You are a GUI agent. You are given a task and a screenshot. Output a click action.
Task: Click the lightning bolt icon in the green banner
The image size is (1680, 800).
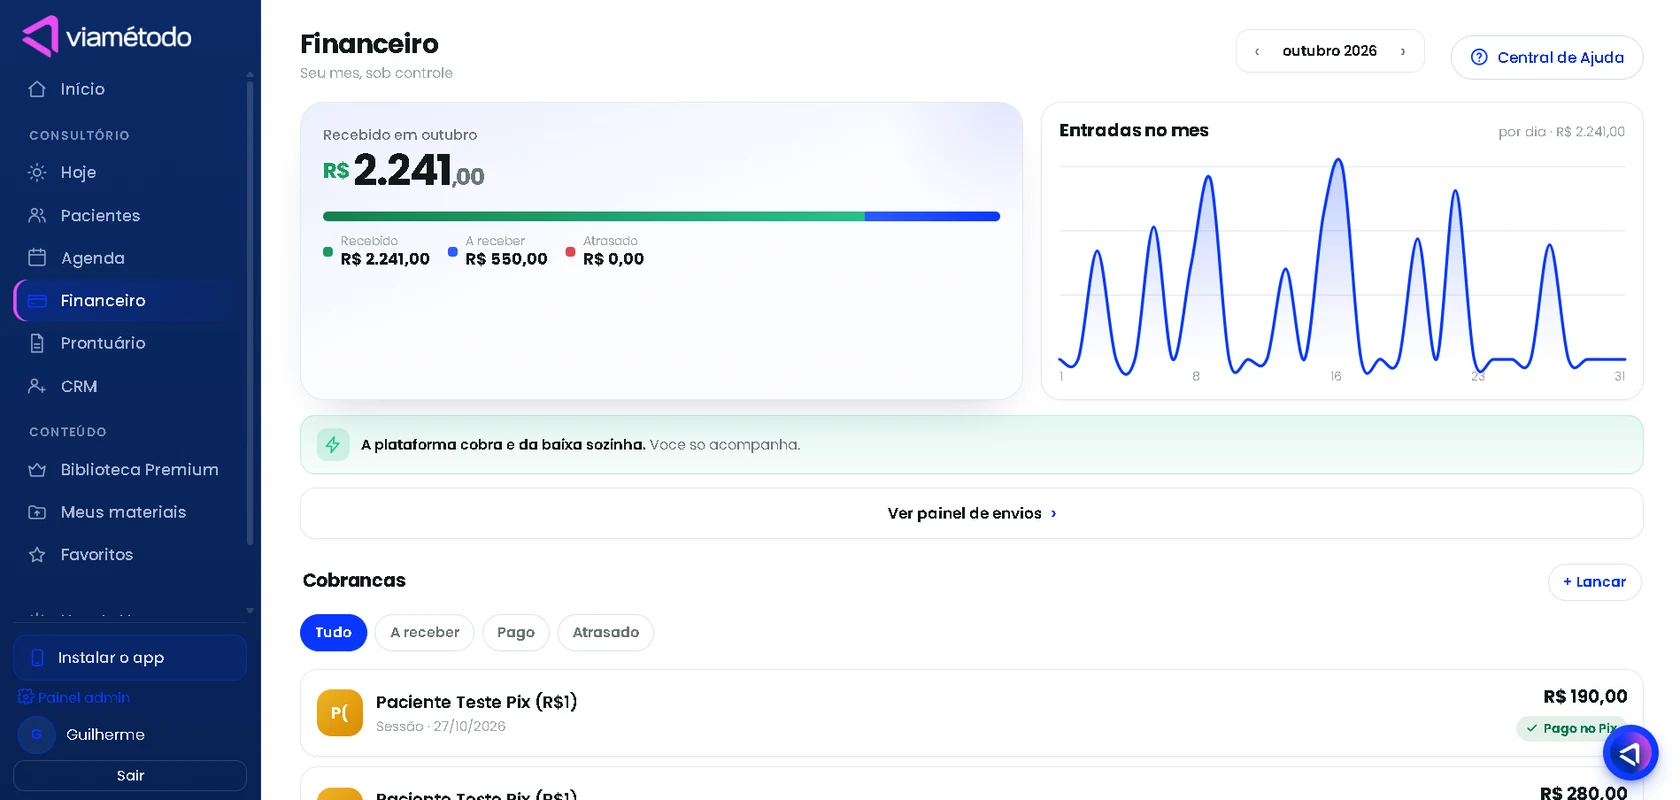pyautogui.click(x=333, y=445)
